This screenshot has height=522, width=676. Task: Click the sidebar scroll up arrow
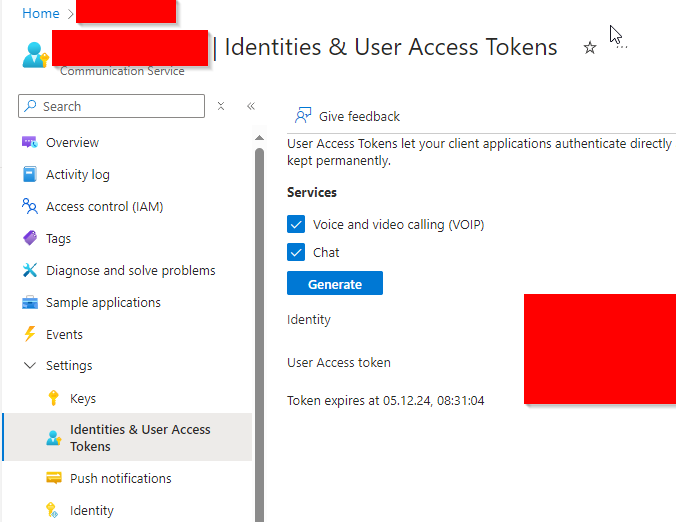[259, 138]
